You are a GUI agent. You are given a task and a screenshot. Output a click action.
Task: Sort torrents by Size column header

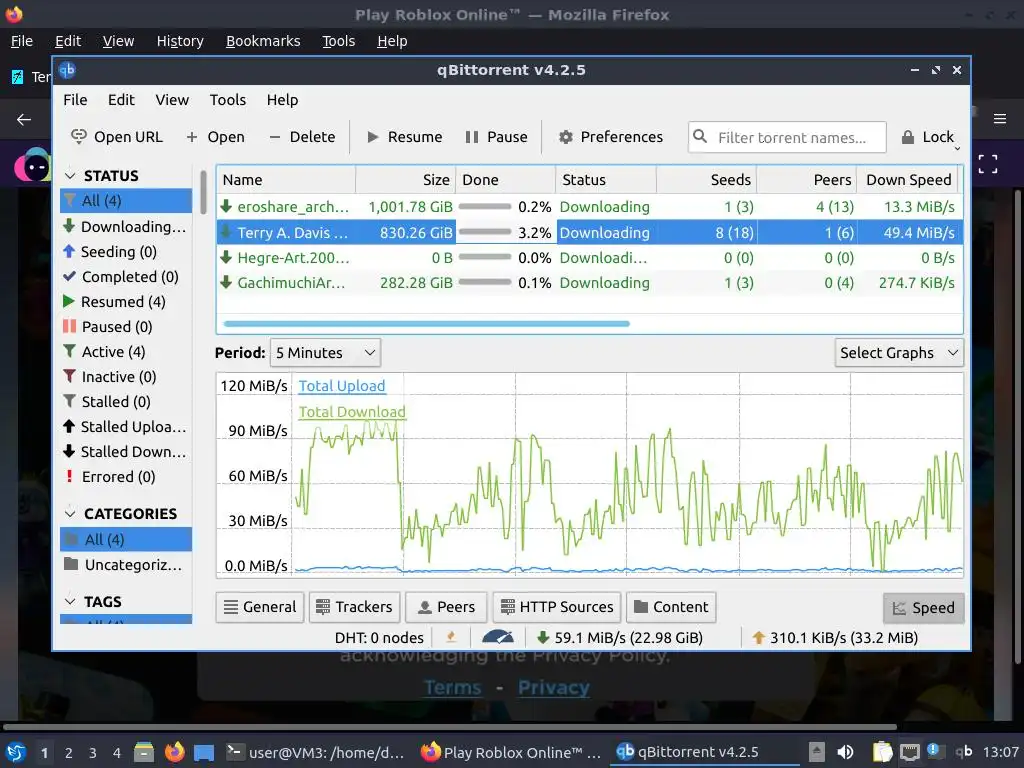point(406,180)
